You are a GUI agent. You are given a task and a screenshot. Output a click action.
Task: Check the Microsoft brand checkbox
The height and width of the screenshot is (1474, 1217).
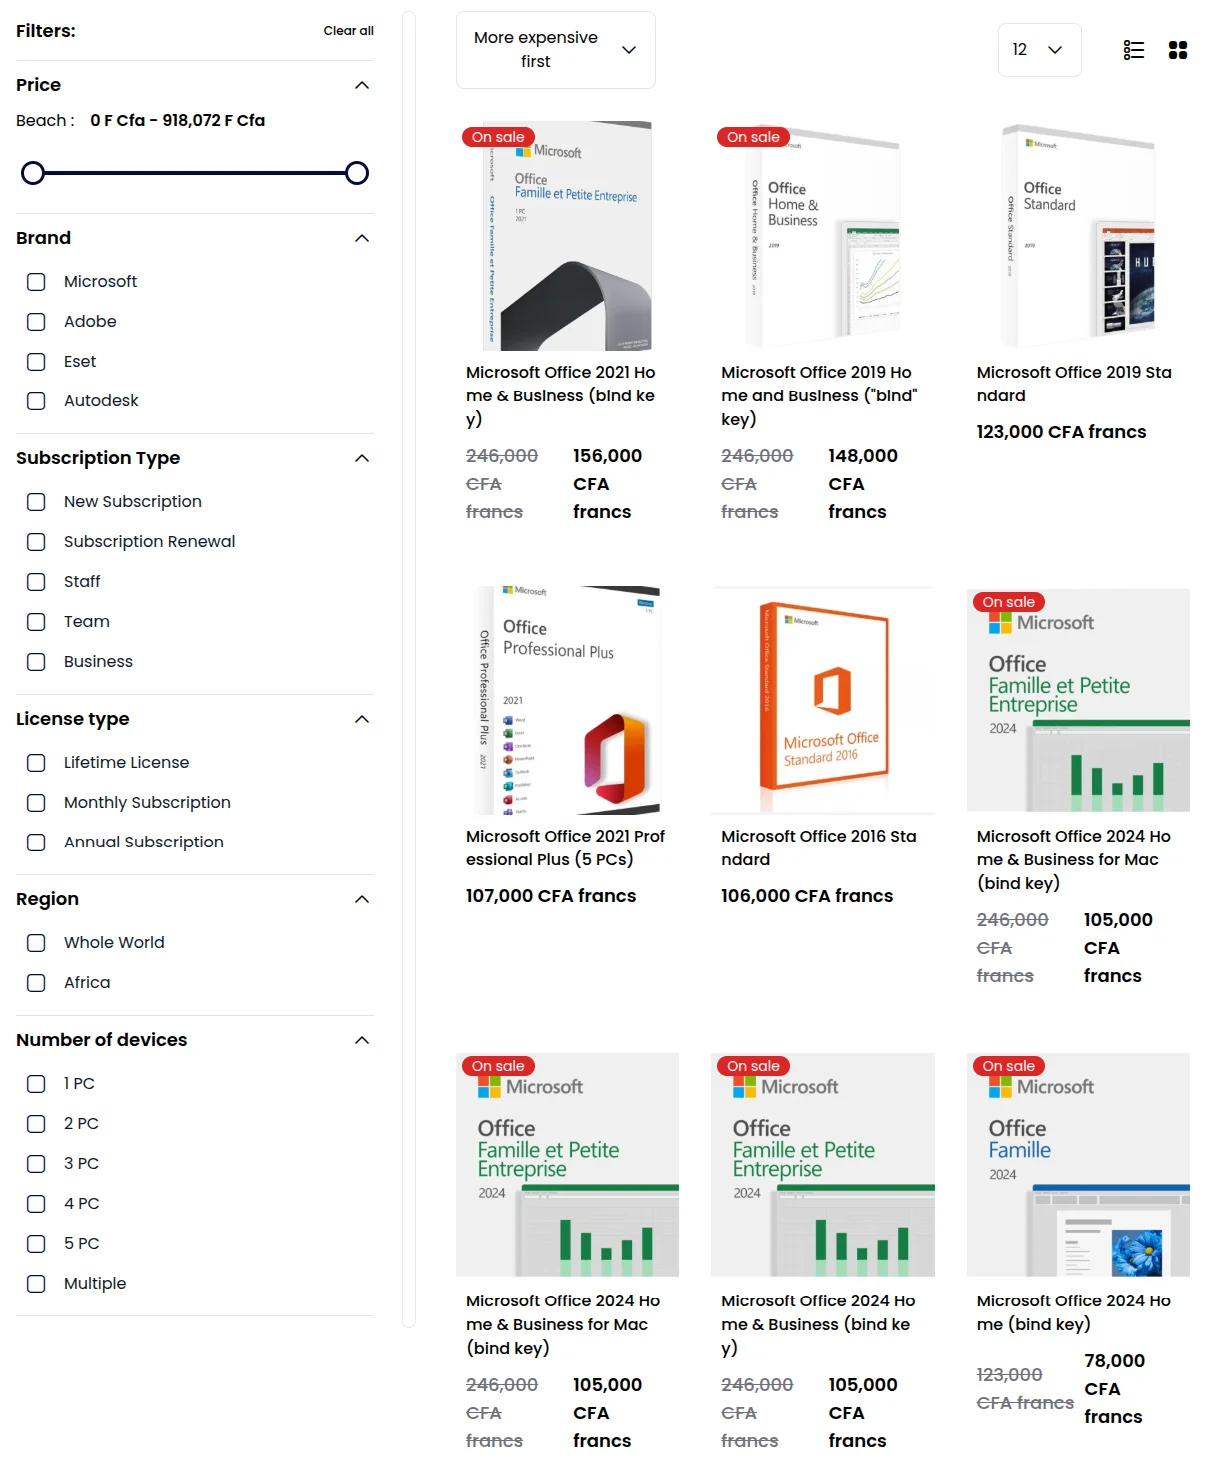[37, 282]
